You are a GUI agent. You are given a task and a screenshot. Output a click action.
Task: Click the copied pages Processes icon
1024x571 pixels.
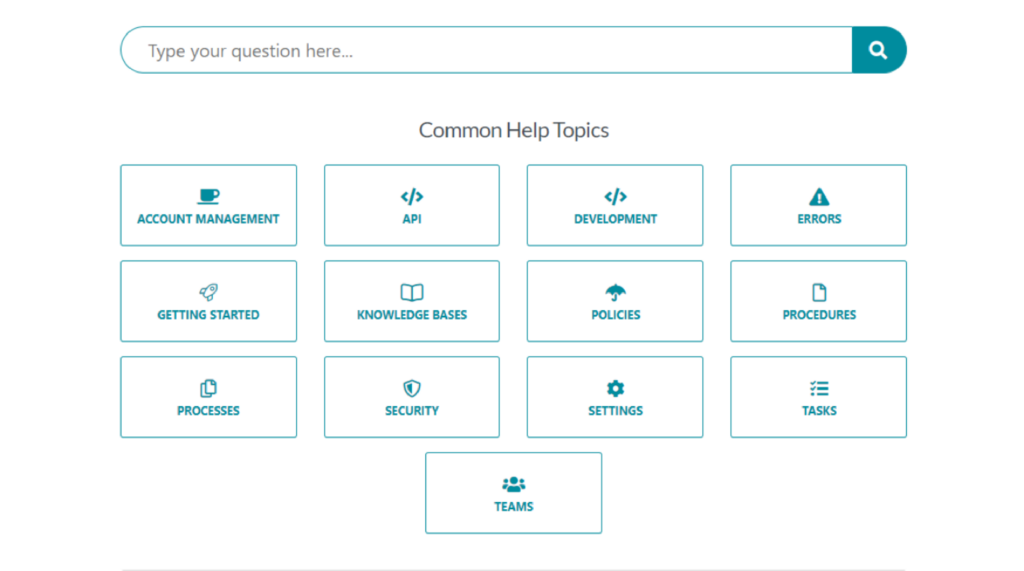(x=208, y=388)
